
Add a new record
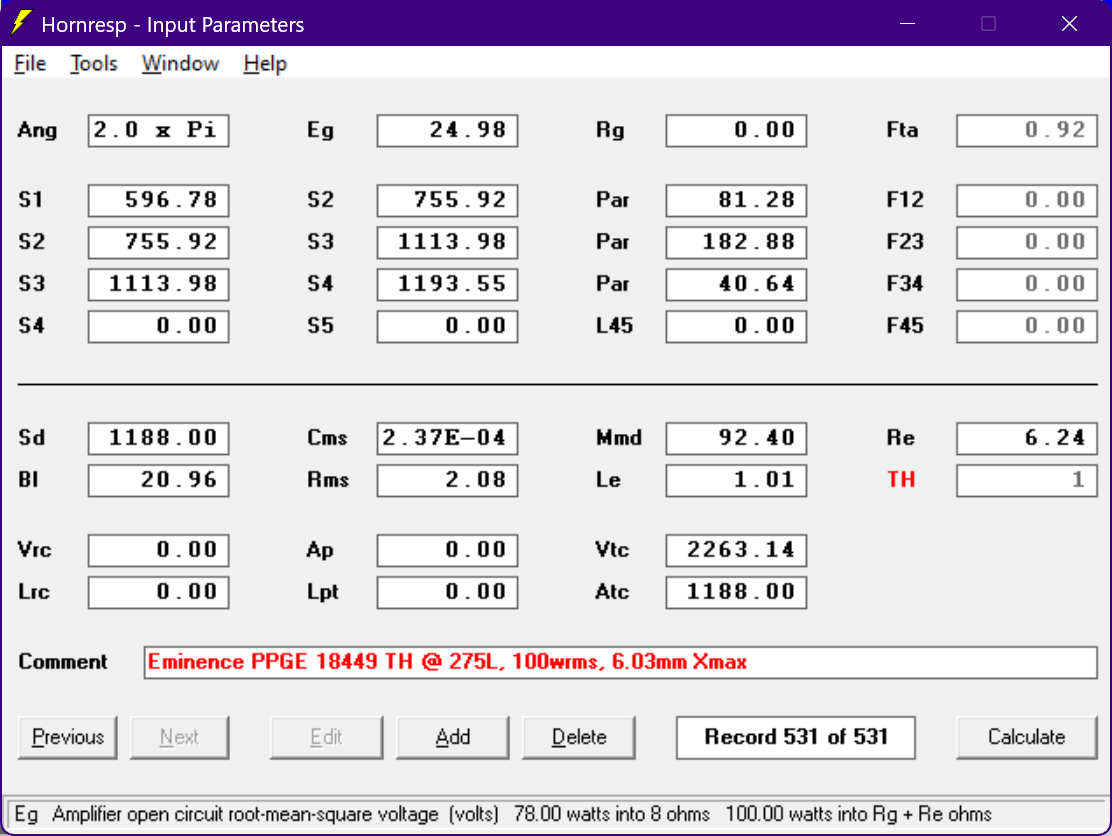(452, 737)
